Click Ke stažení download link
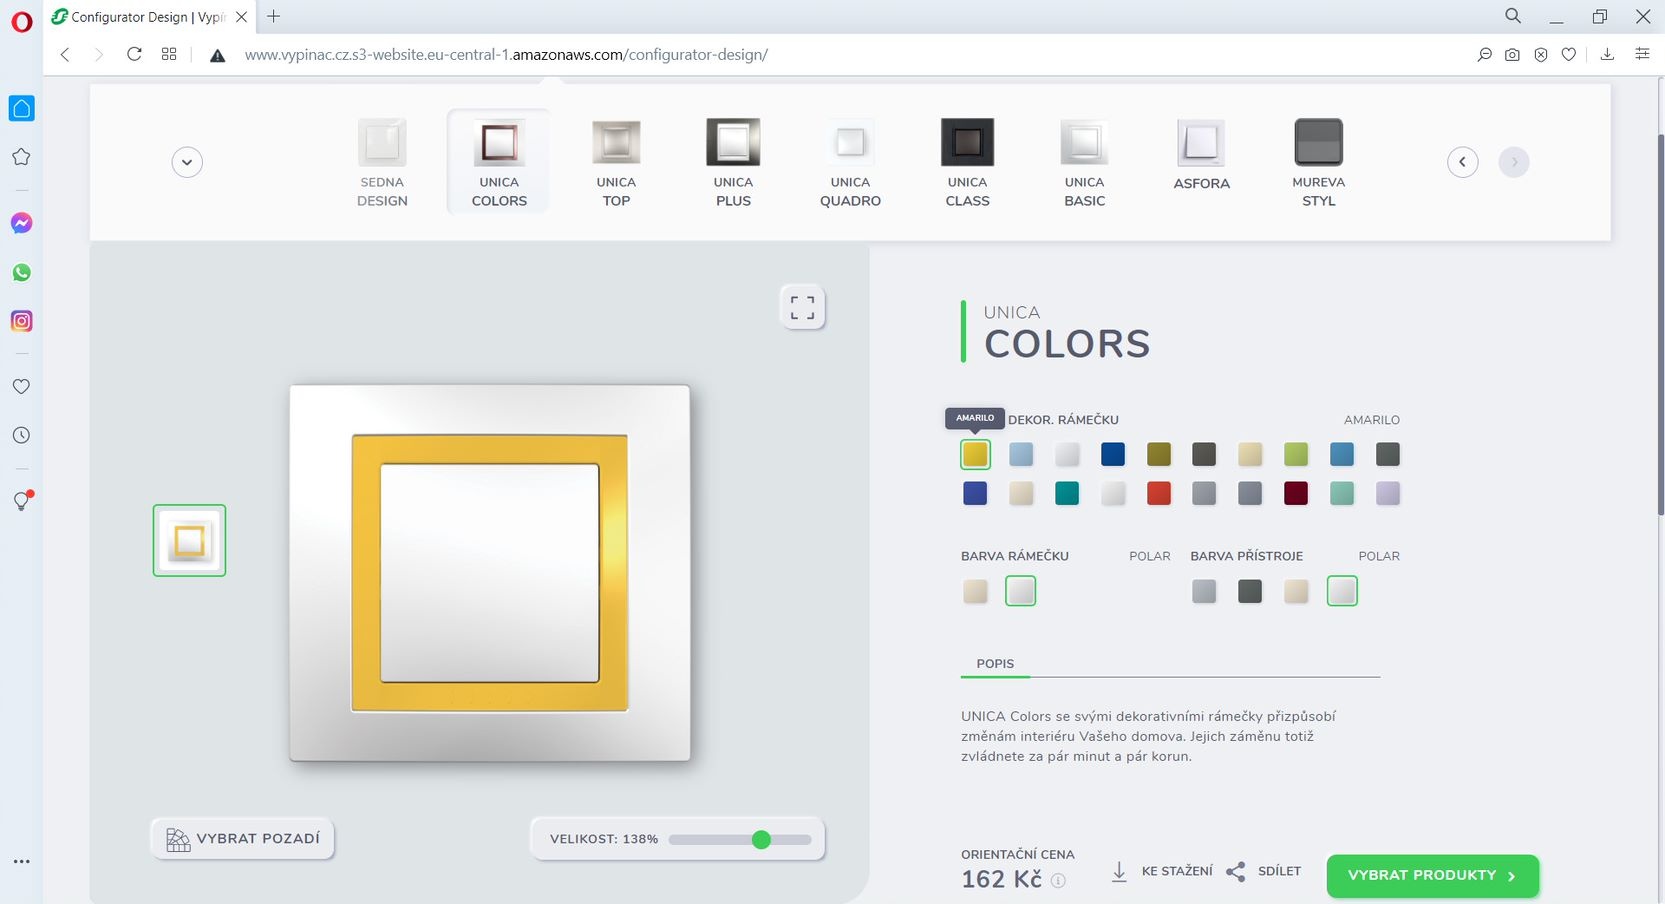 pyautogui.click(x=1162, y=871)
